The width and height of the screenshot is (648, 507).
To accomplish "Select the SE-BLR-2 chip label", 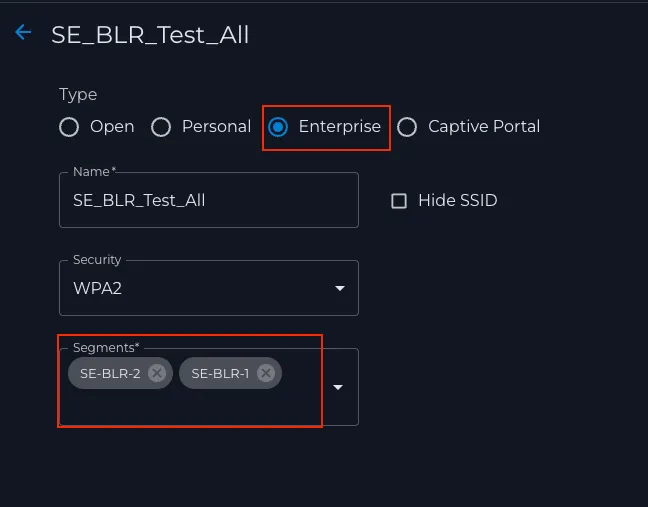I will point(110,374).
